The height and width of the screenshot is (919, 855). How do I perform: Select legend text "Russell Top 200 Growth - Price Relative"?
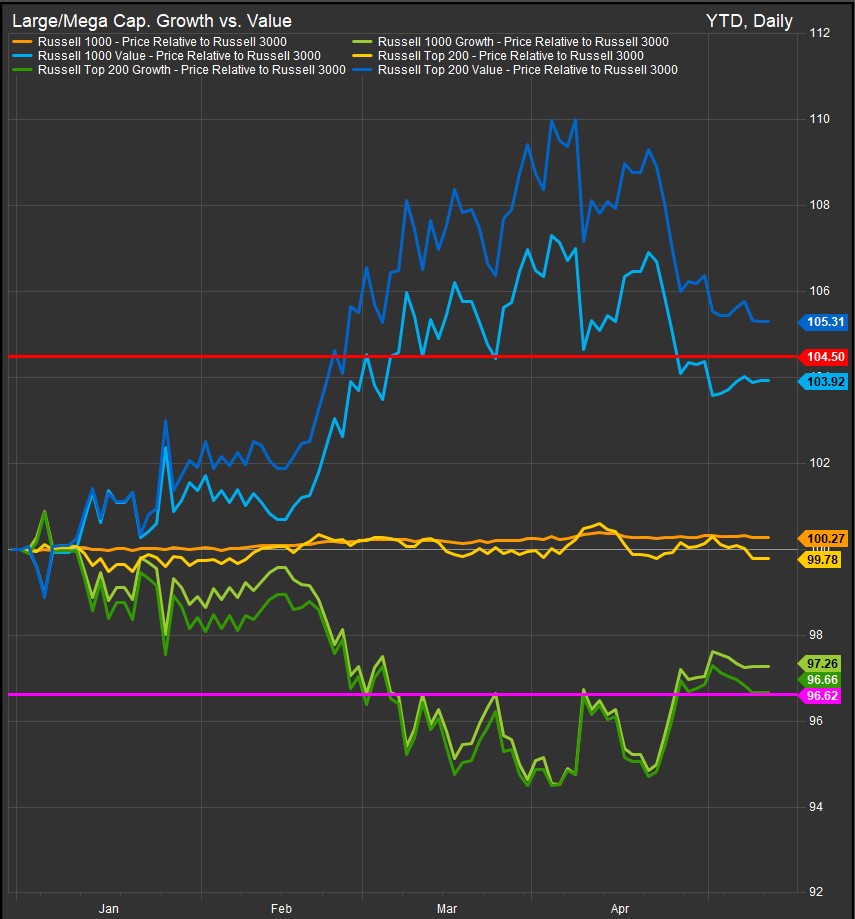click(x=144, y=70)
